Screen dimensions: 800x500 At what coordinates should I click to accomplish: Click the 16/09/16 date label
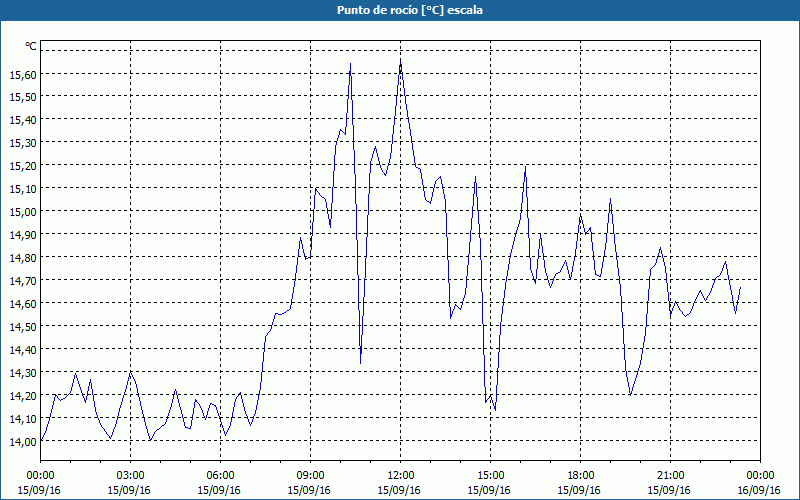759,490
